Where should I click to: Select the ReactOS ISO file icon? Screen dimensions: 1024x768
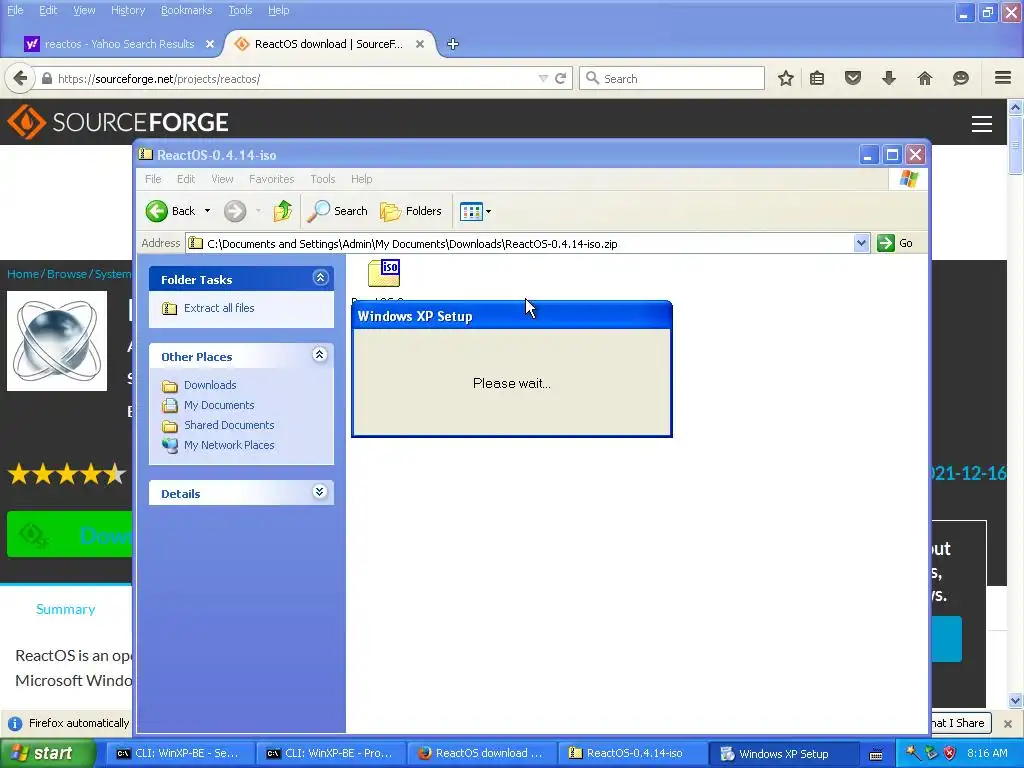pyautogui.click(x=384, y=273)
